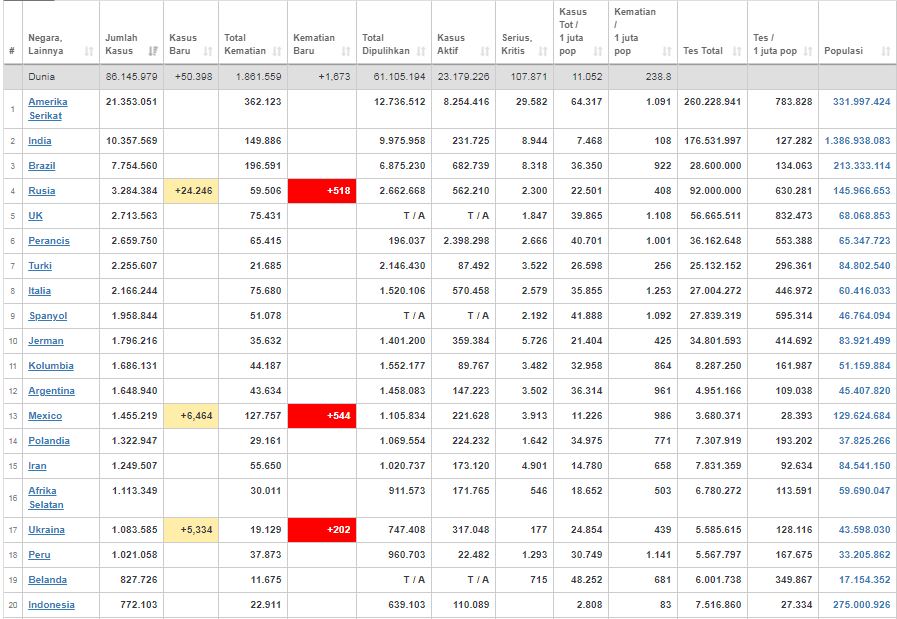This screenshot has width=897, height=619.
Task: Open the Rusia country link
Action: click(x=42, y=191)
